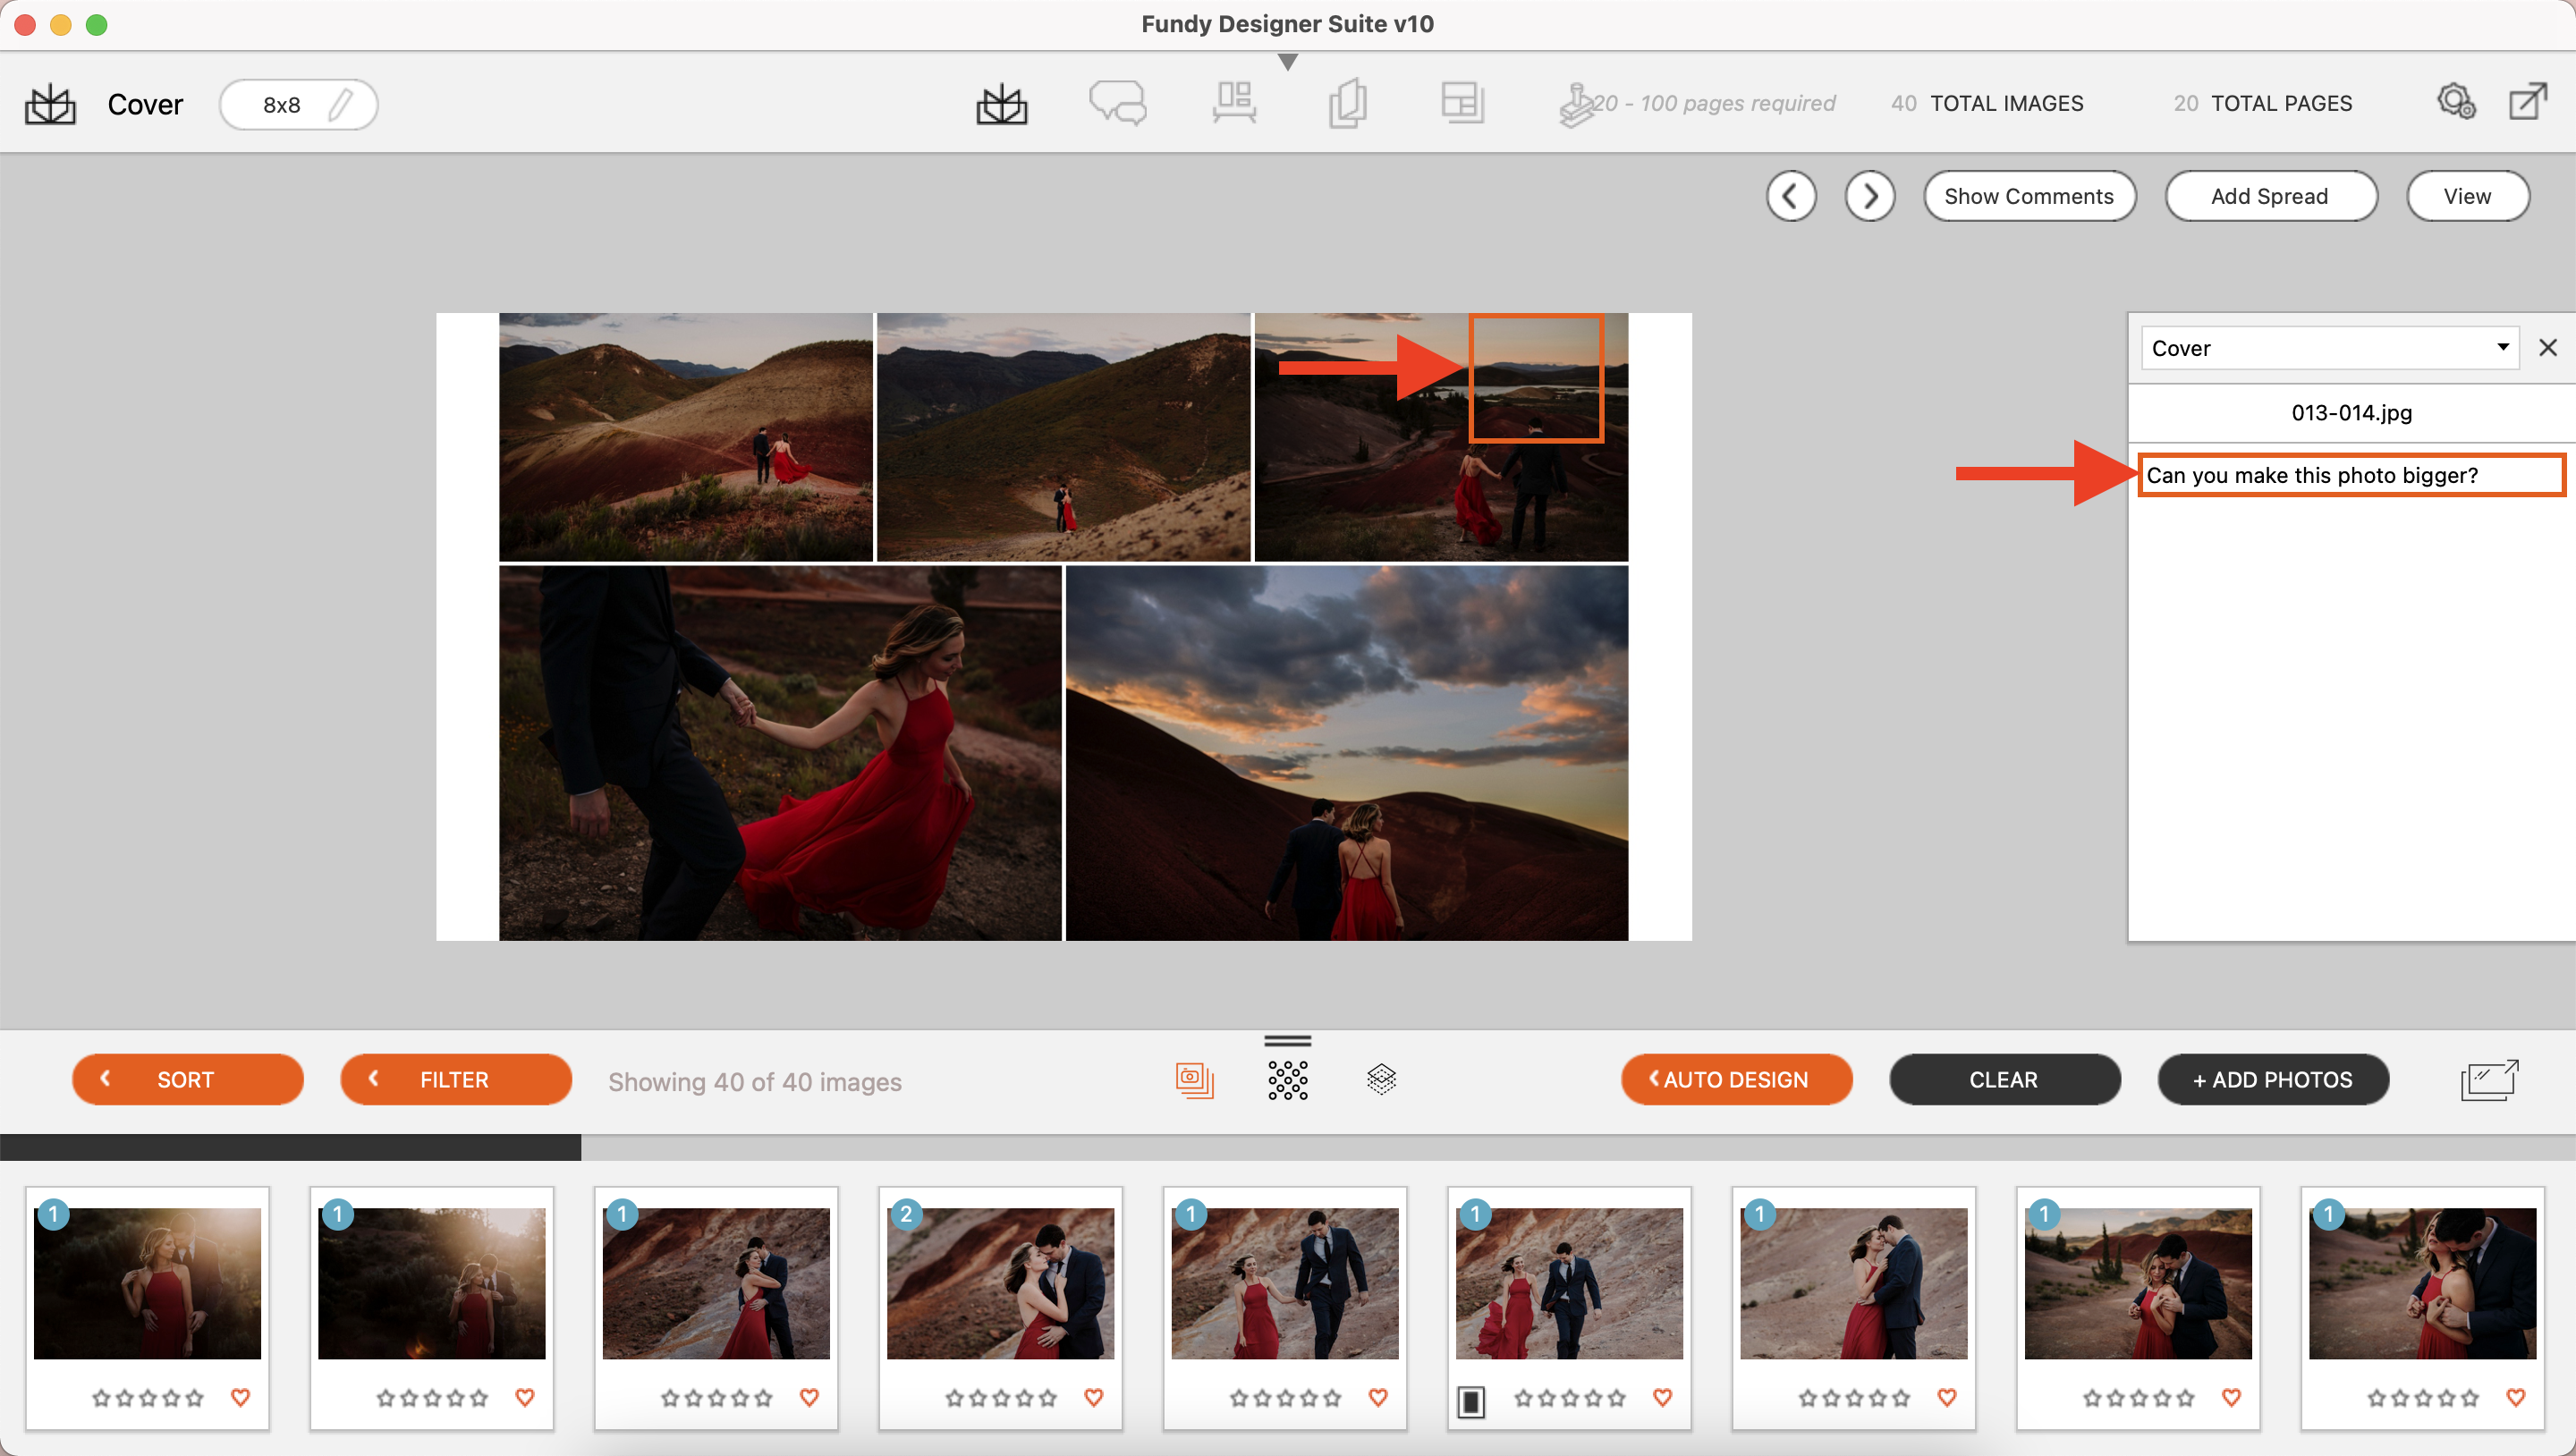
Task: Favorite the first thumbnail with its heart
Action: pyautogui.click(x=240, y=1397)
